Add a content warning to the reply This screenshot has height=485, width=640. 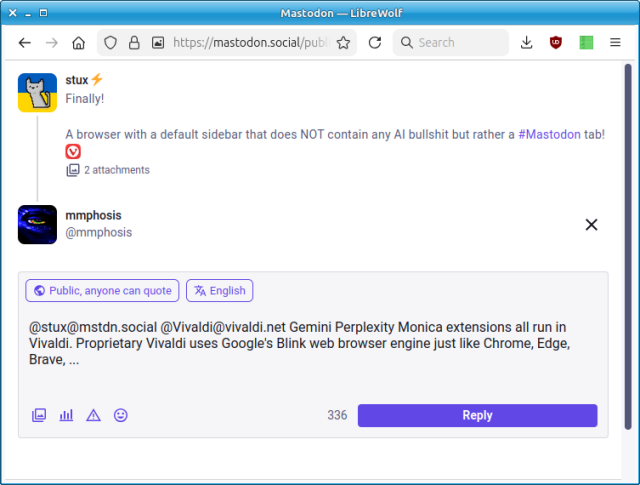pos(93,415)
